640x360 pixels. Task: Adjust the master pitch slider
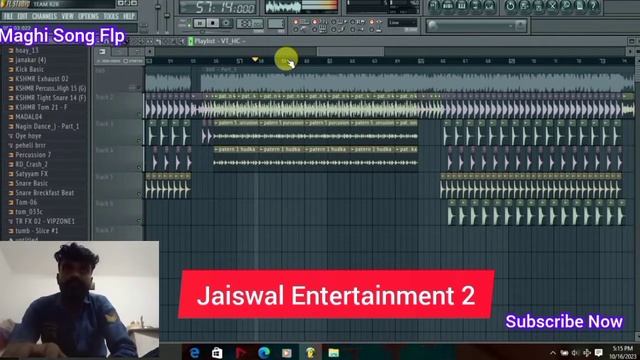(167, 15)
